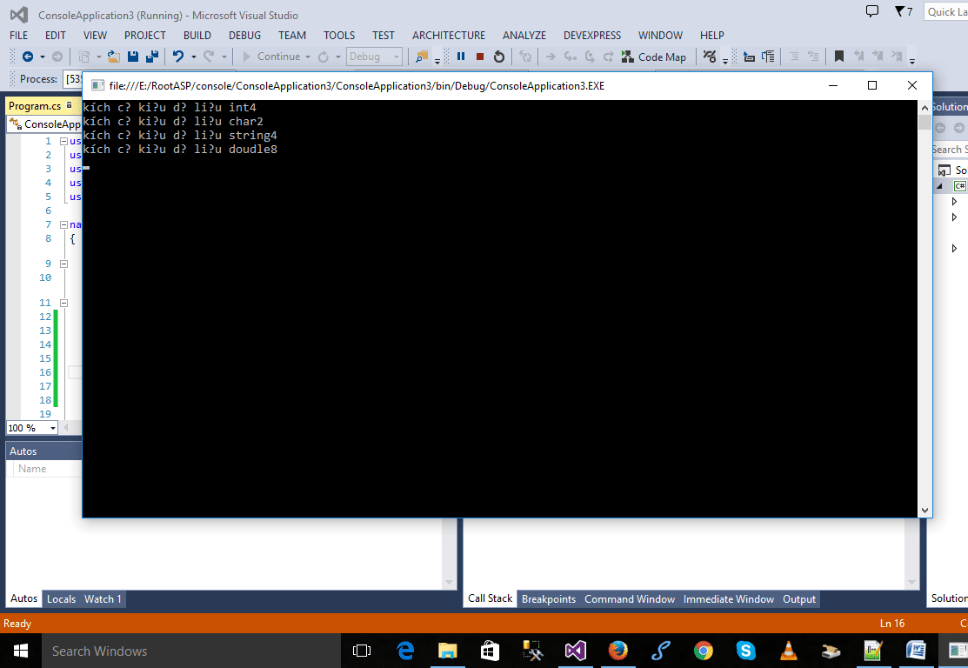Save the current file with the floppy icon
The width and height of the screenshot is (968, 668).
(133, 57)
